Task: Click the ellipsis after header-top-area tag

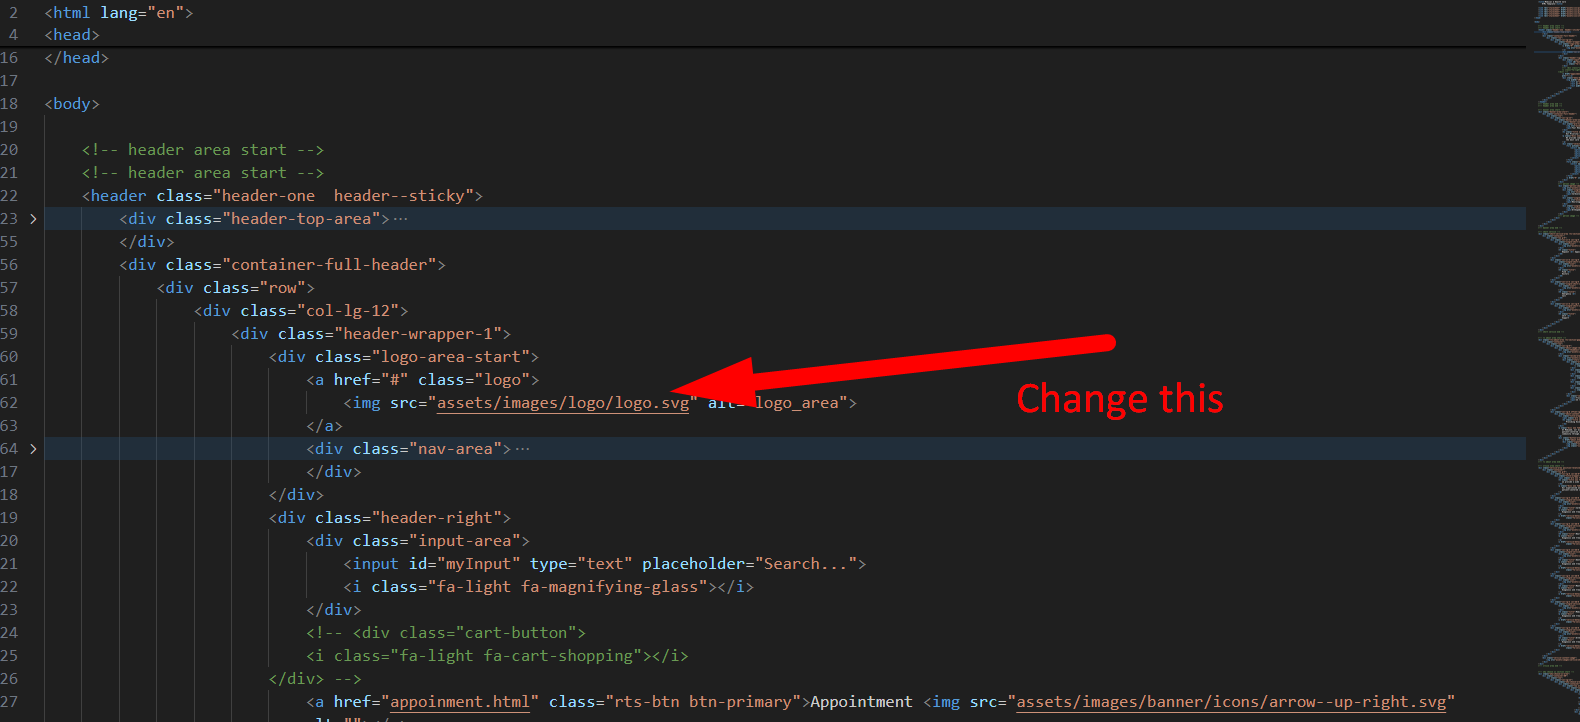Action: (x=400, y=219)
